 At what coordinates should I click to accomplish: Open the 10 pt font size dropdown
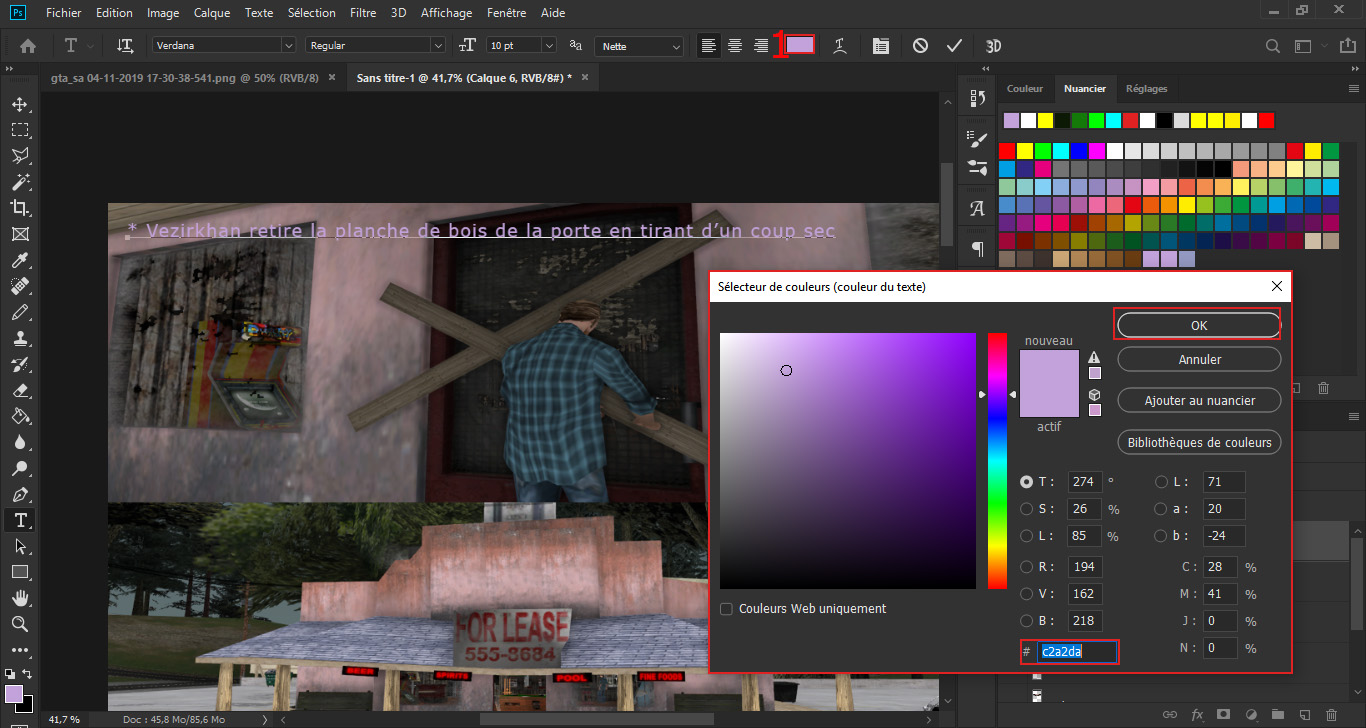click(549, 46)
